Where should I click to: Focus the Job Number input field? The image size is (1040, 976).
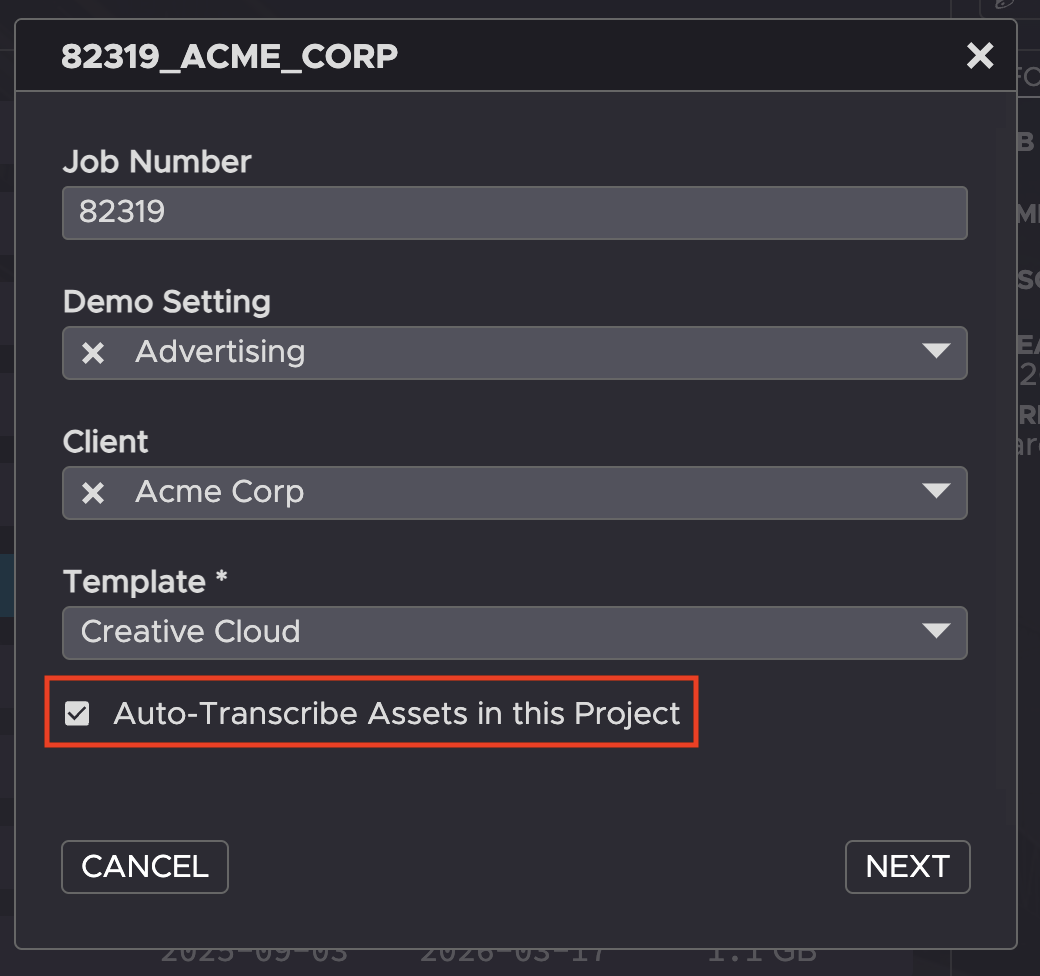coord(514,212)
